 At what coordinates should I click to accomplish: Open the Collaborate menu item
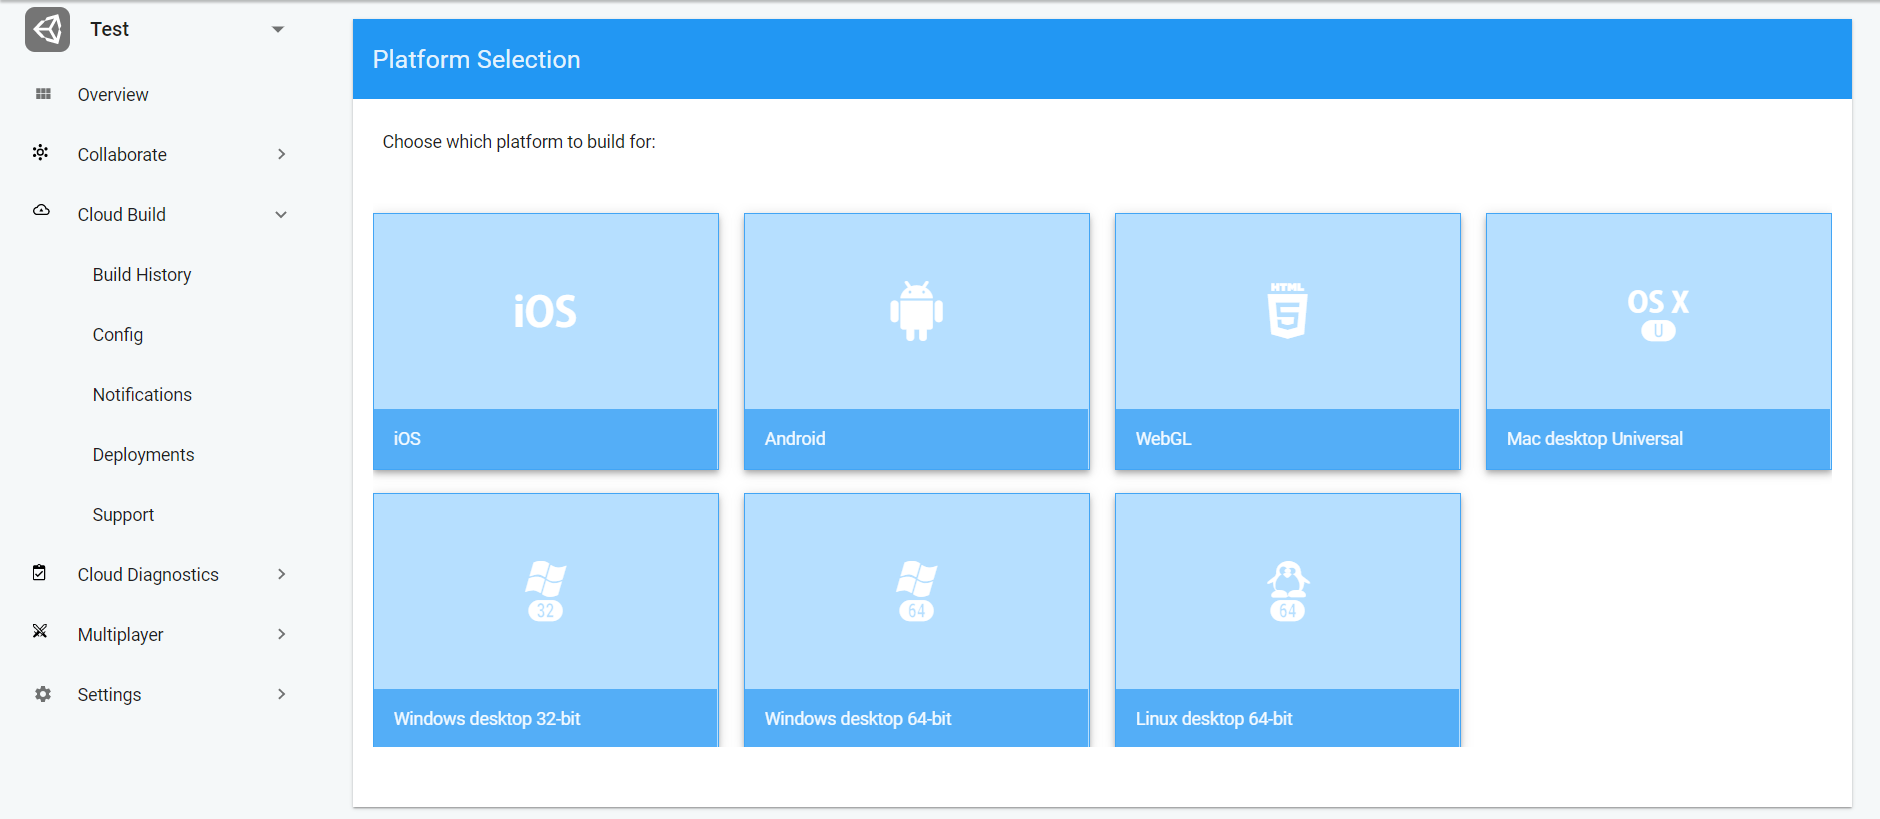pyautogui.click(x=122, y=155)
